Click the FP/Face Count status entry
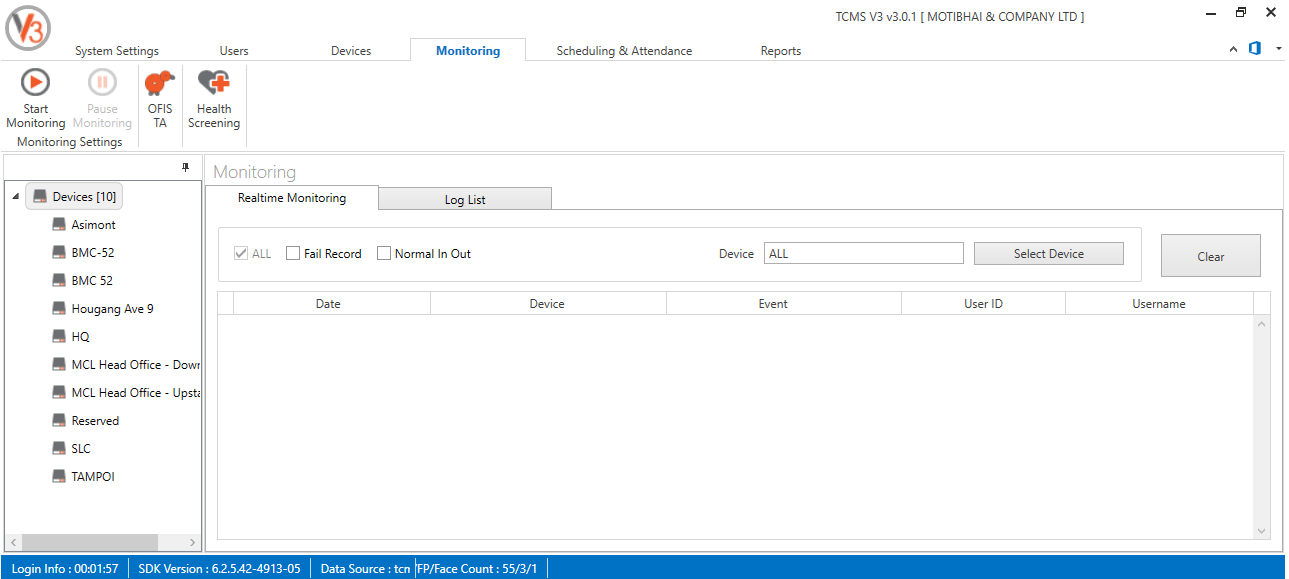 coord(477,569)
